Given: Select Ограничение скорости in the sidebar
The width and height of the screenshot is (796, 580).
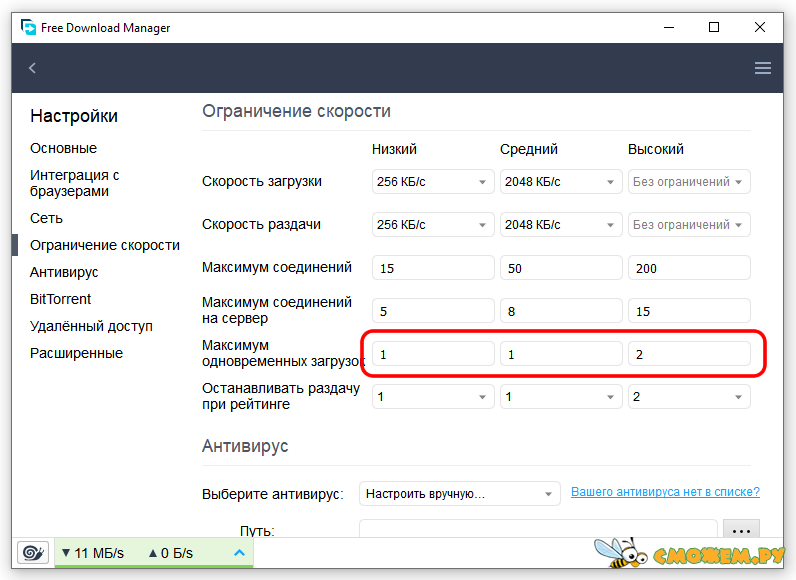Looking at the screenshot, I should 105,245.
